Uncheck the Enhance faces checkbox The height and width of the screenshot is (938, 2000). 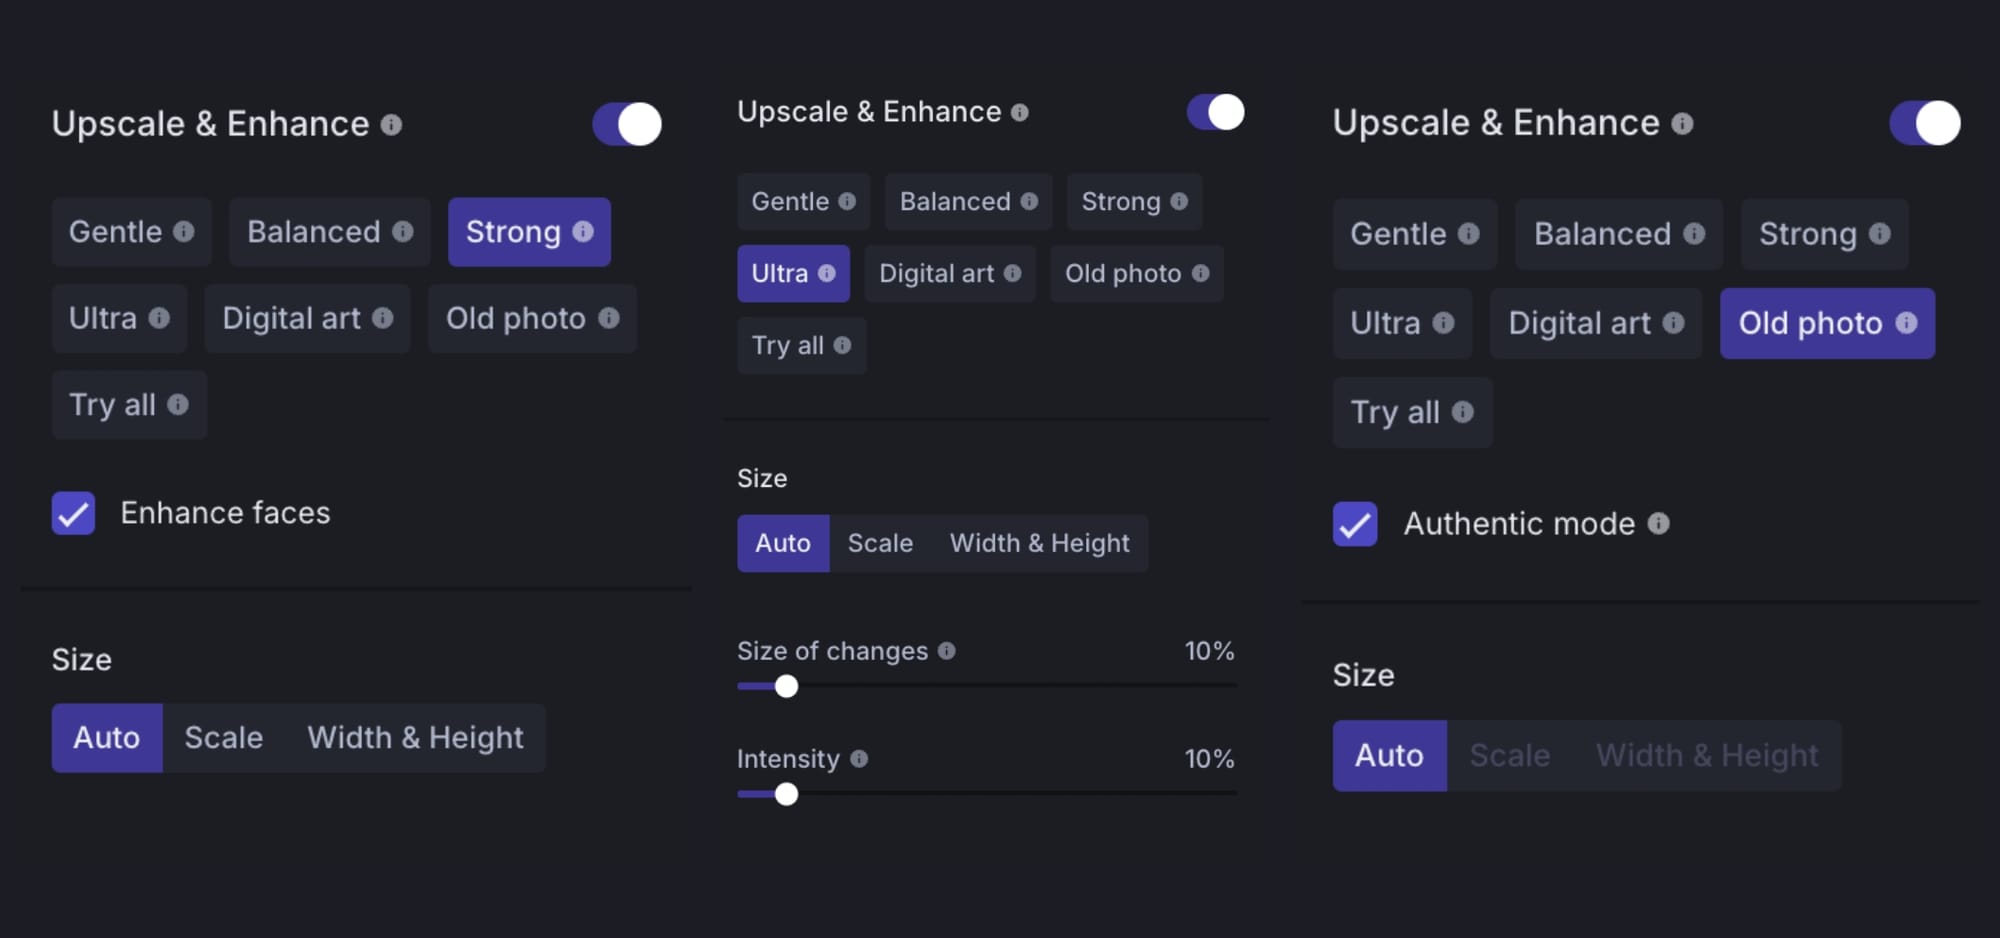tap(74, 513)
